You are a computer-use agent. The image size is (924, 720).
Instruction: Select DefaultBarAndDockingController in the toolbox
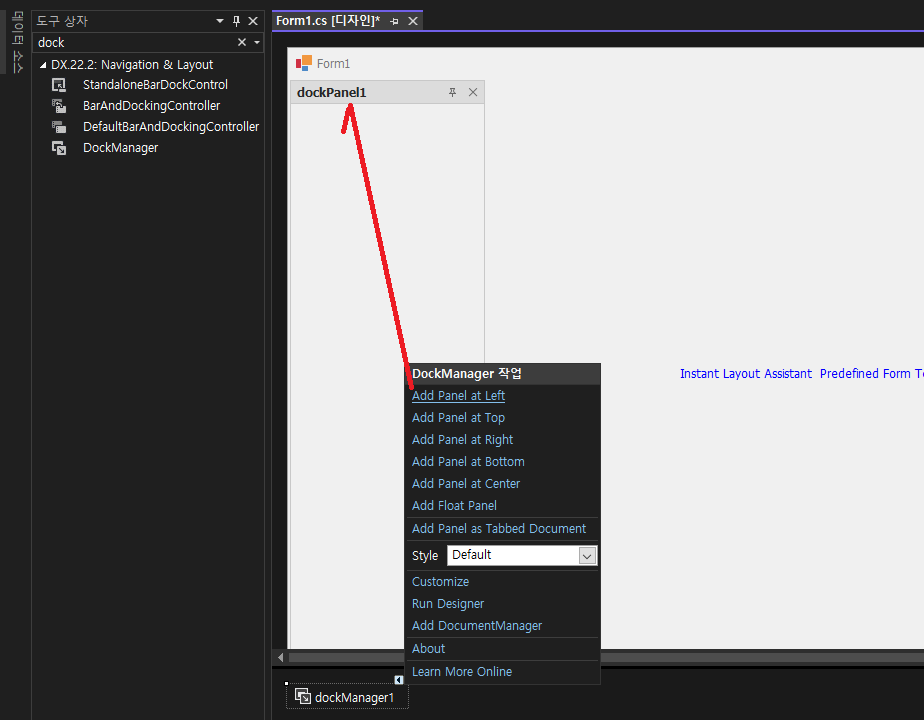point(171,127)
